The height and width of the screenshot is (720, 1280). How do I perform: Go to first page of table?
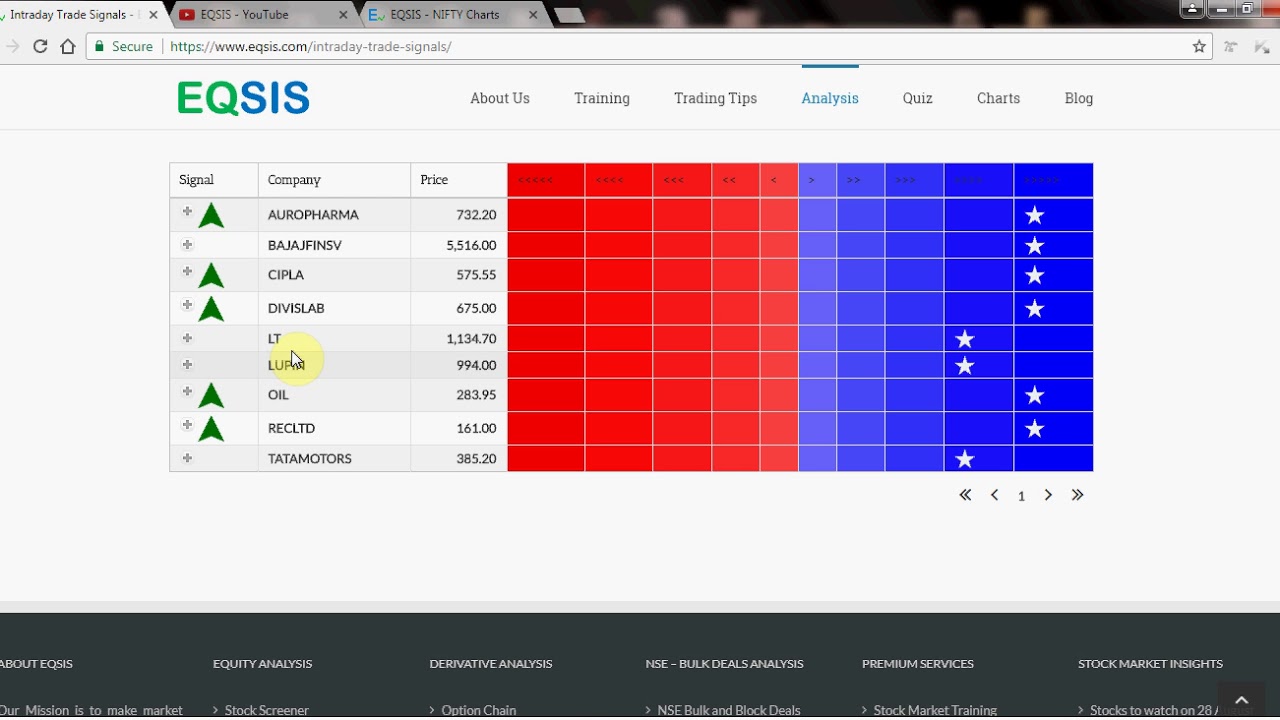(965, 495)
